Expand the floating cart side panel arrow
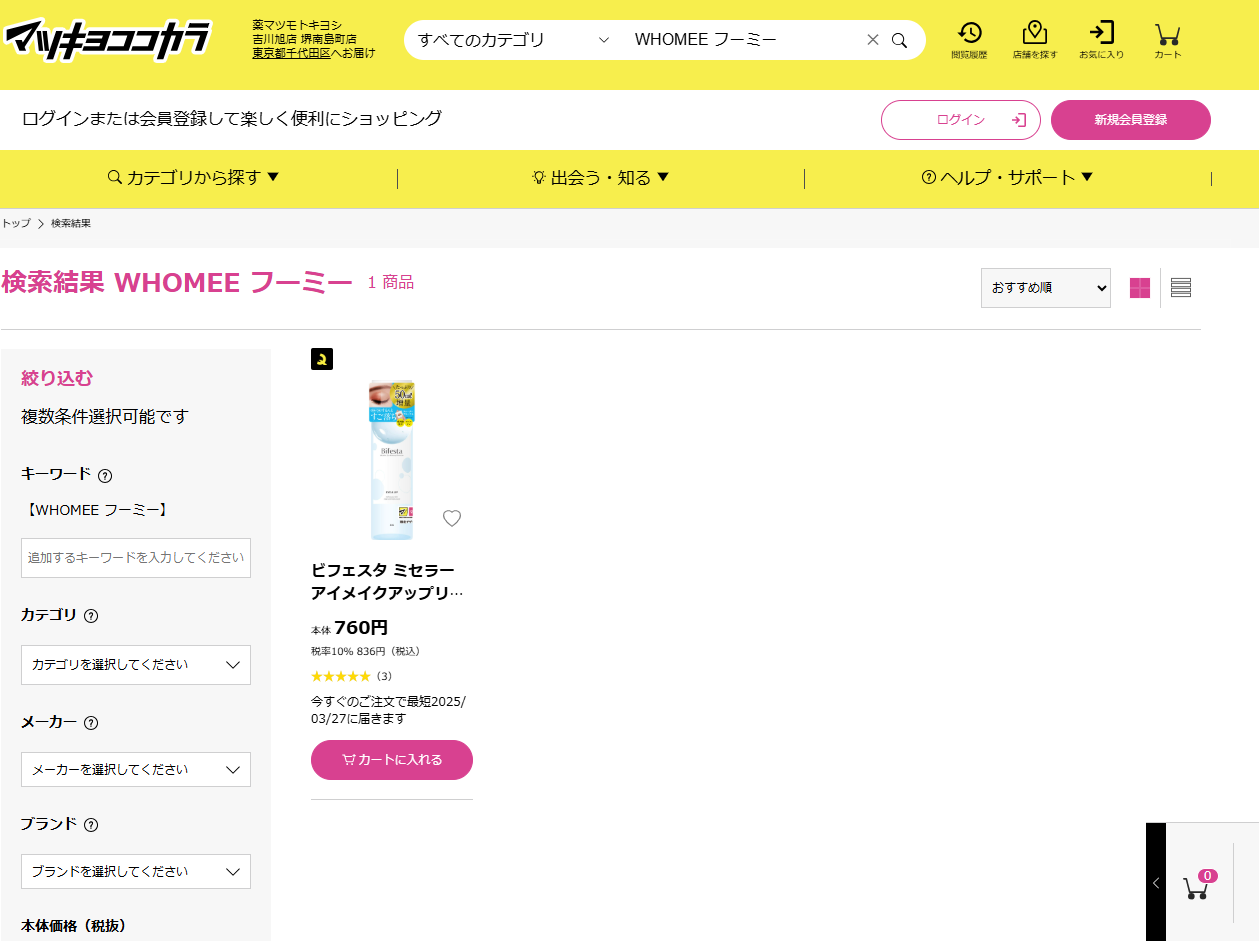The height and width of the screenshot is (941, 1259). point(1156,882)
